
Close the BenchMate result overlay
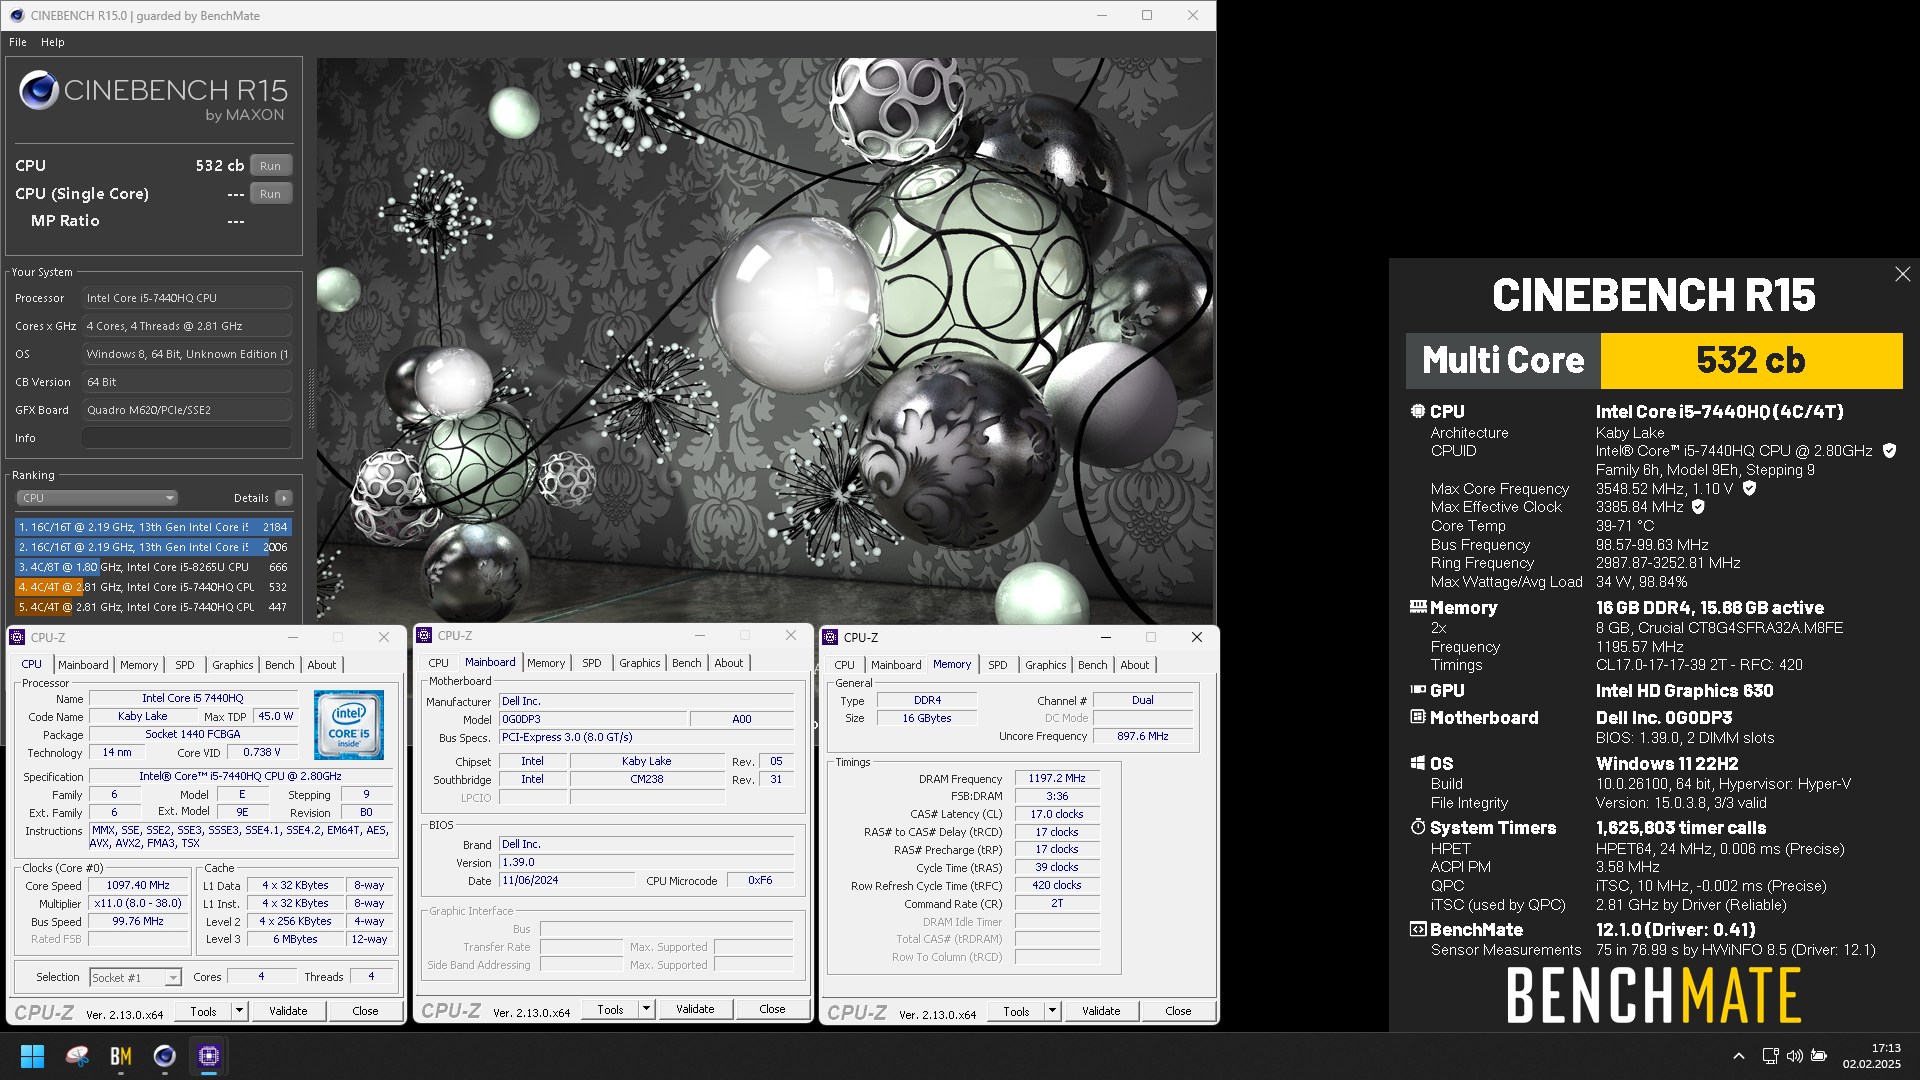coord(1902,274)
